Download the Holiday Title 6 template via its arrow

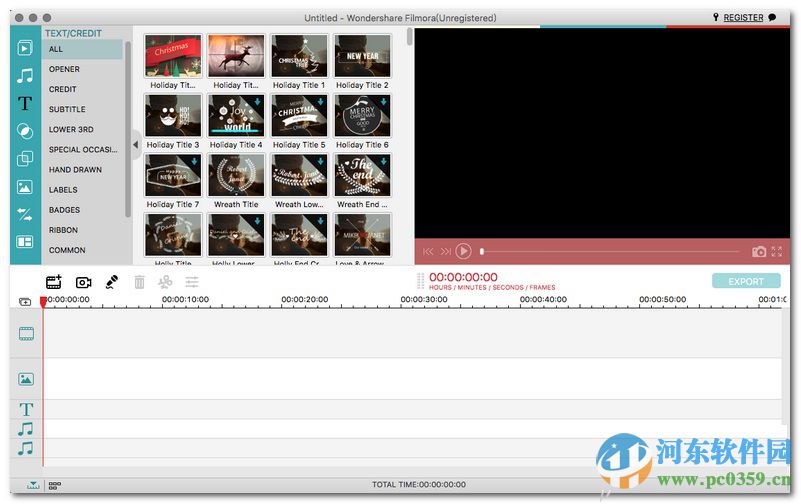[x=384, y=102]
